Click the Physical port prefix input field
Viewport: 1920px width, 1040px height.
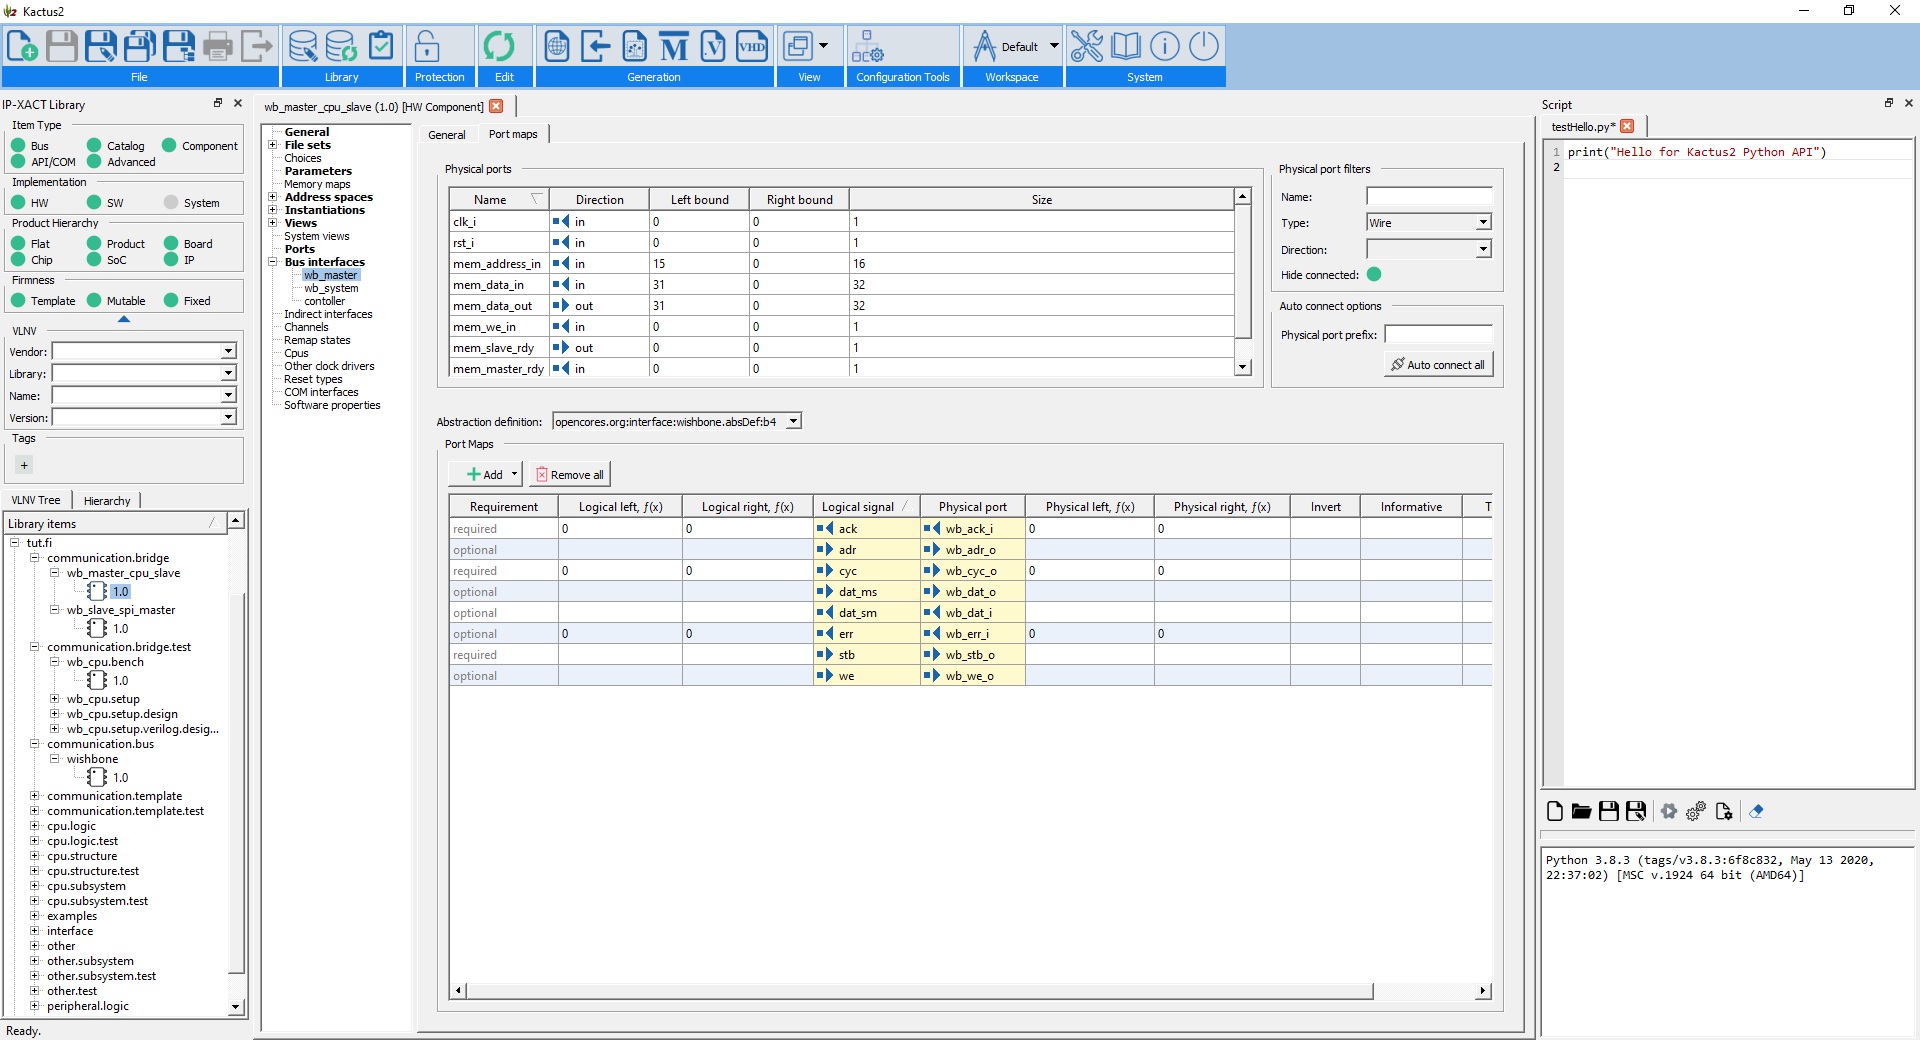pos(1438,335)
